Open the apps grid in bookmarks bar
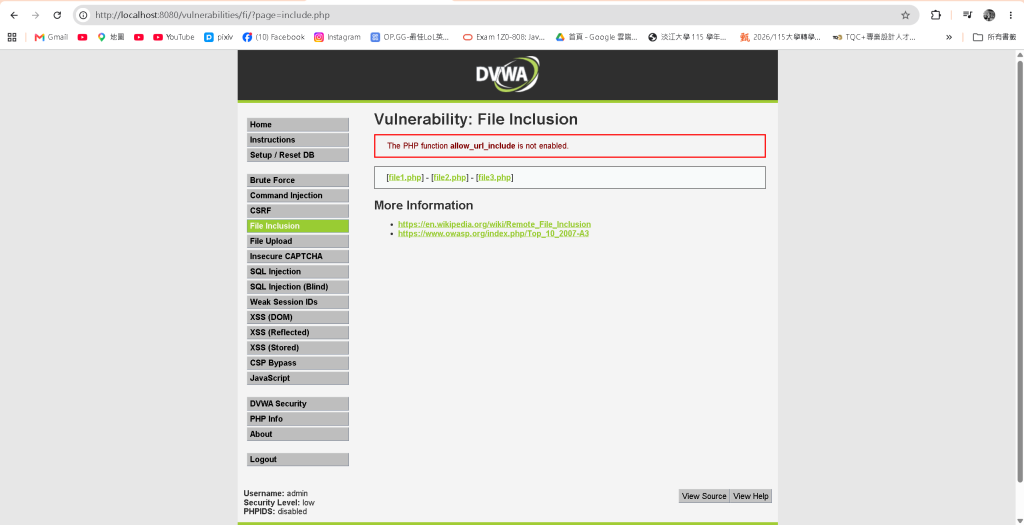Viewport: 1024px width, 525px height. 12,37
